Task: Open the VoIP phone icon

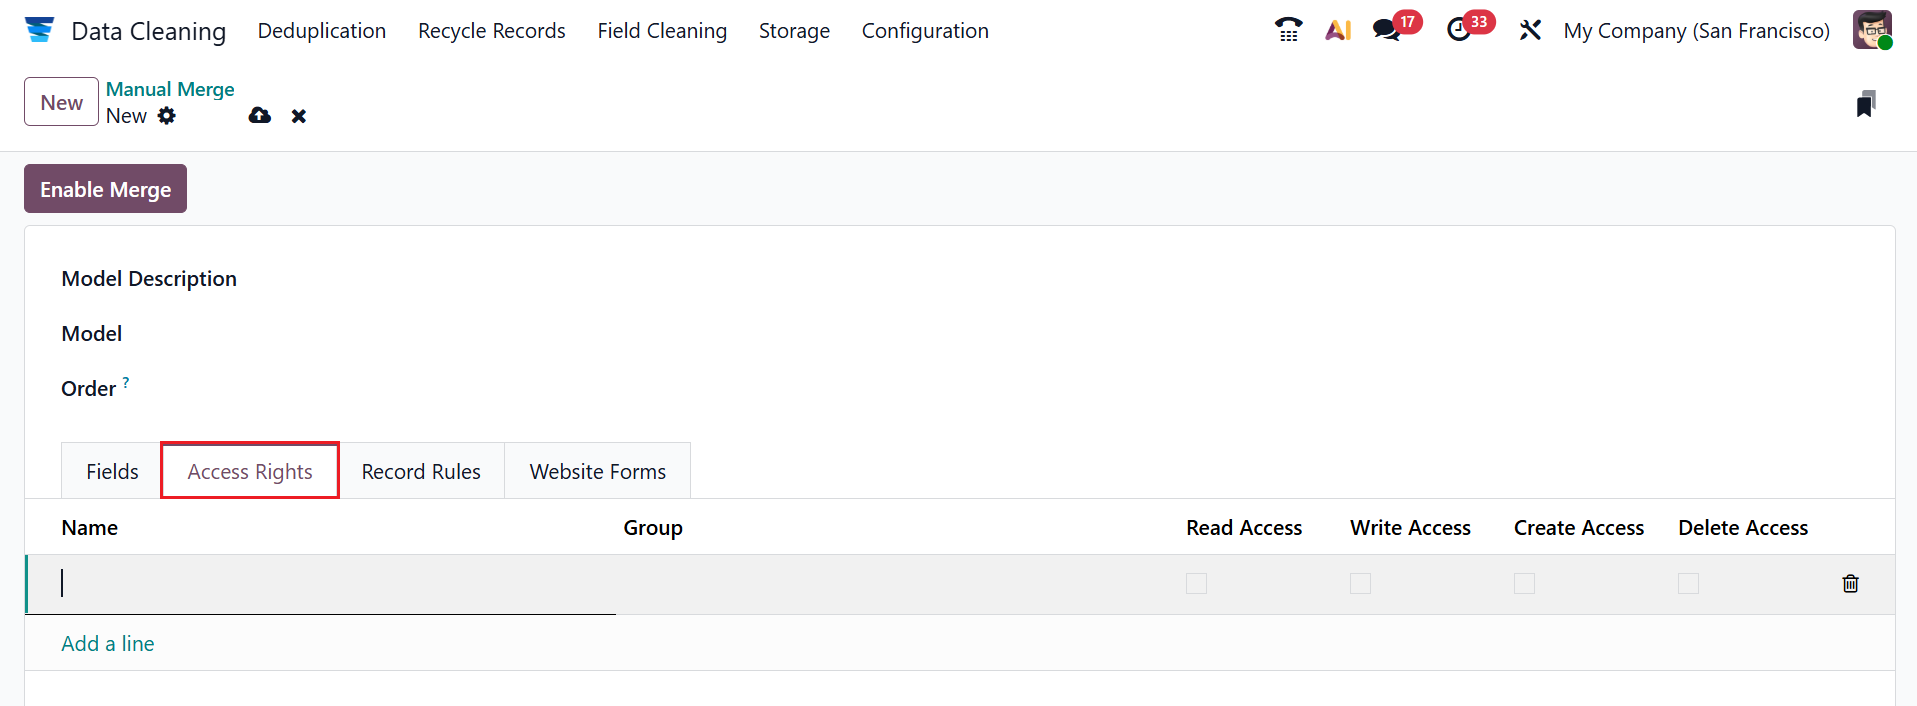Action: pos(1288,30)
